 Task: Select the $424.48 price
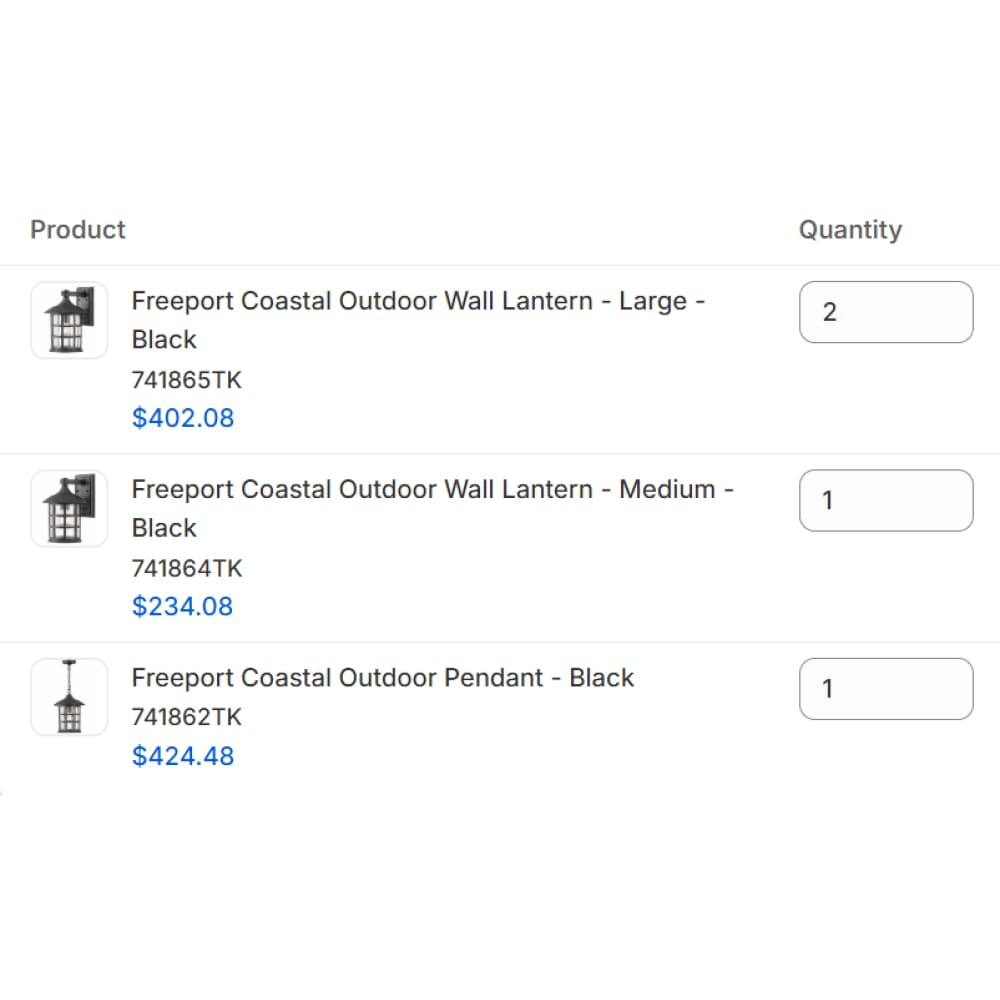click(x=183, y=756)
